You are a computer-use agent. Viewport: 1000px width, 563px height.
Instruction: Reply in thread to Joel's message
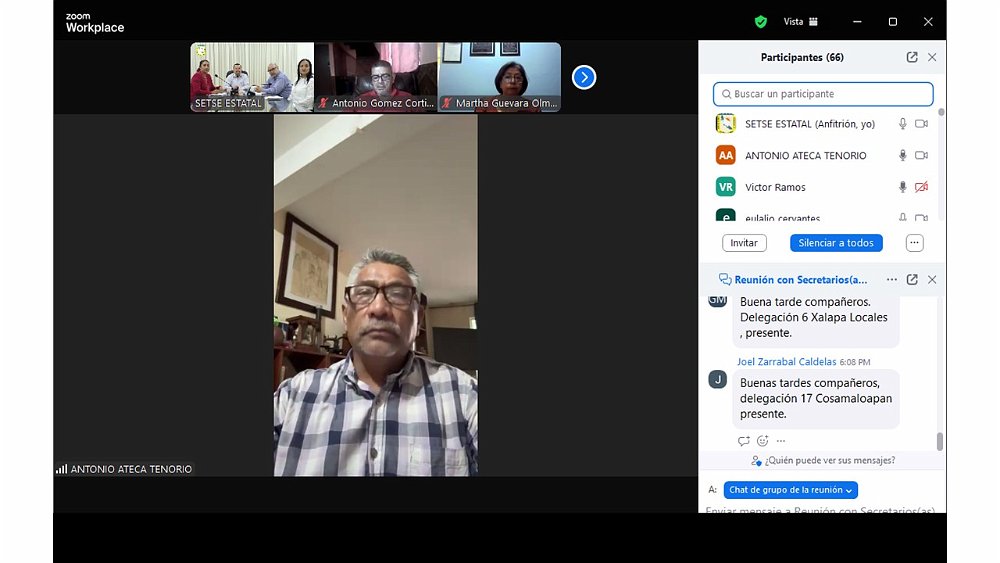point(743,441)
